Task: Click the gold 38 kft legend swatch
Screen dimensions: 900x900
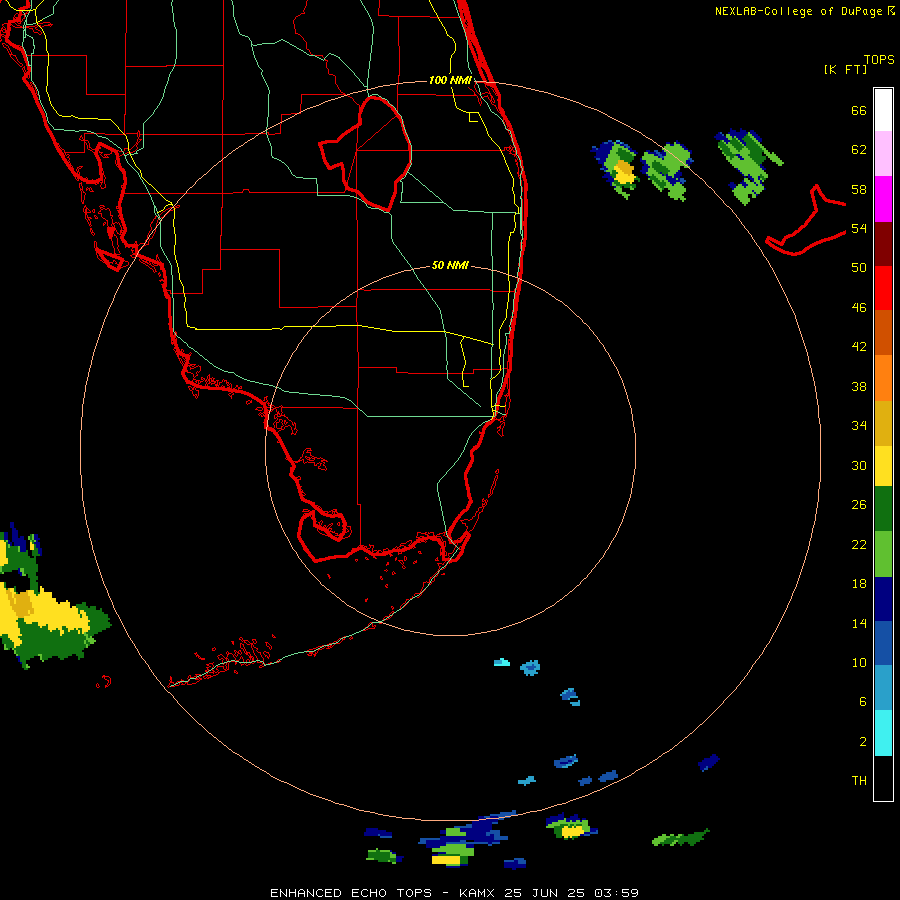Action: [883, 424]
